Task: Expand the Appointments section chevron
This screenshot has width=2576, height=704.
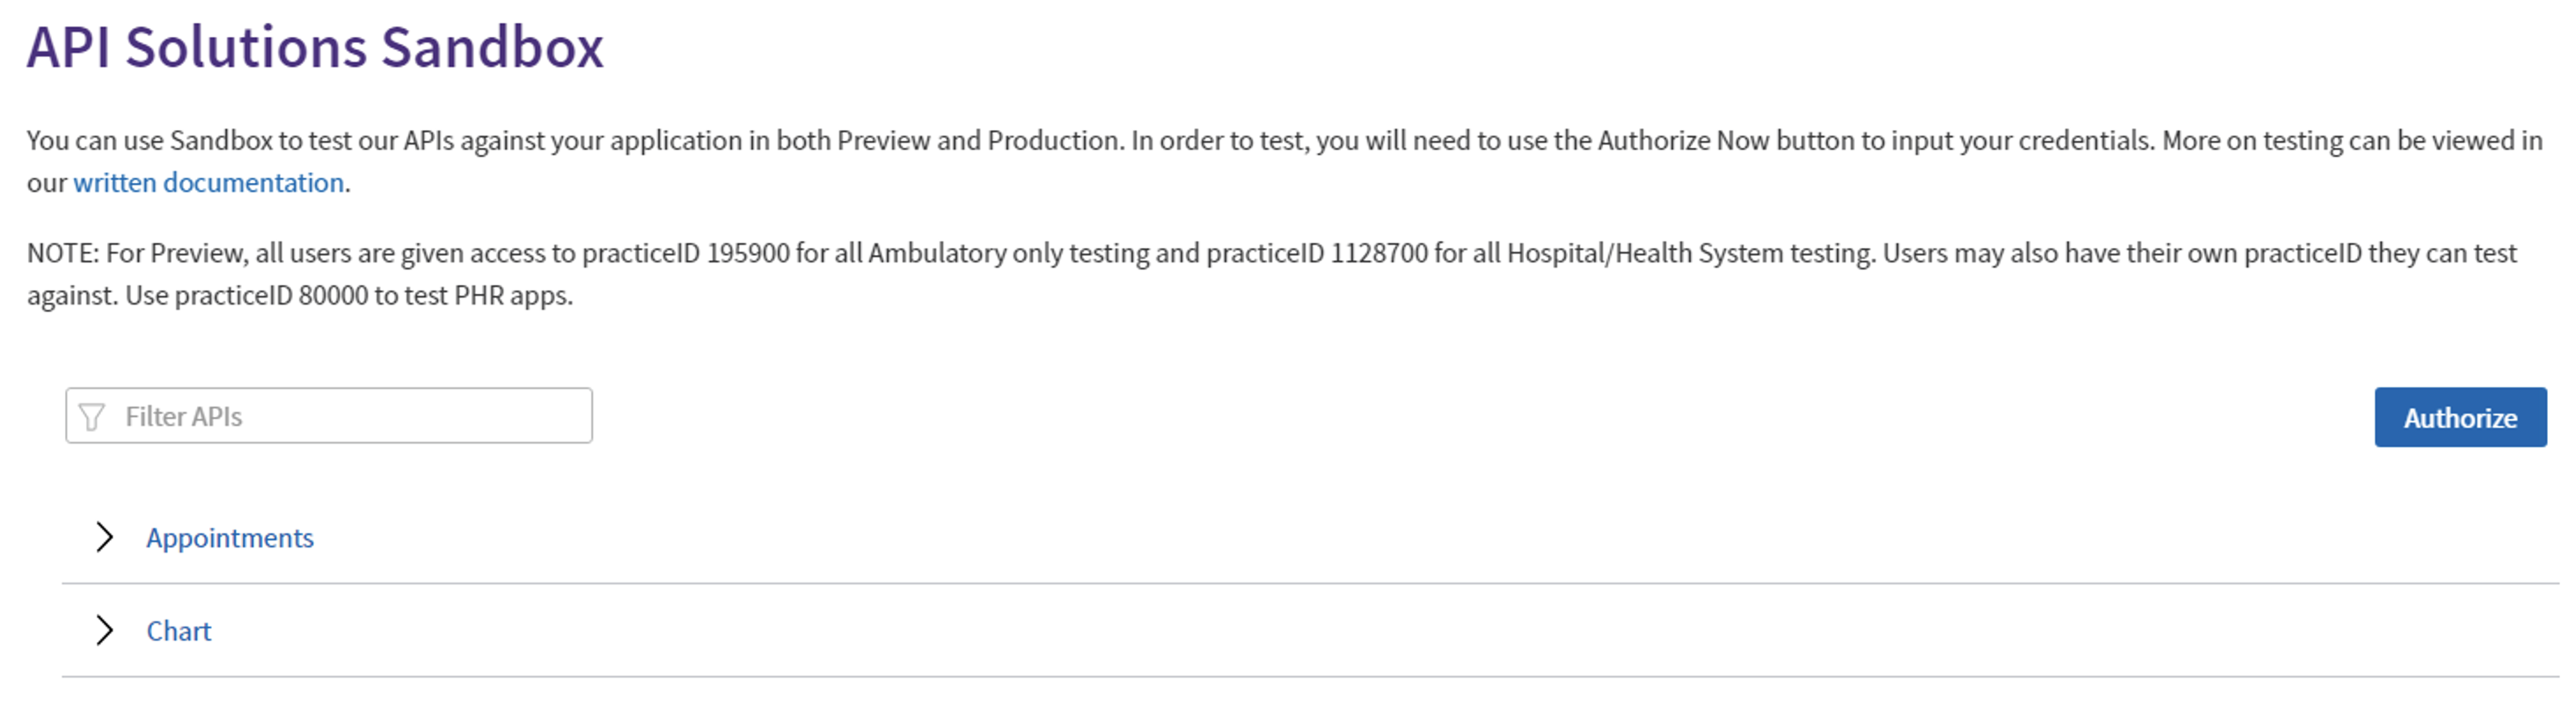Action: pos(104,537)
